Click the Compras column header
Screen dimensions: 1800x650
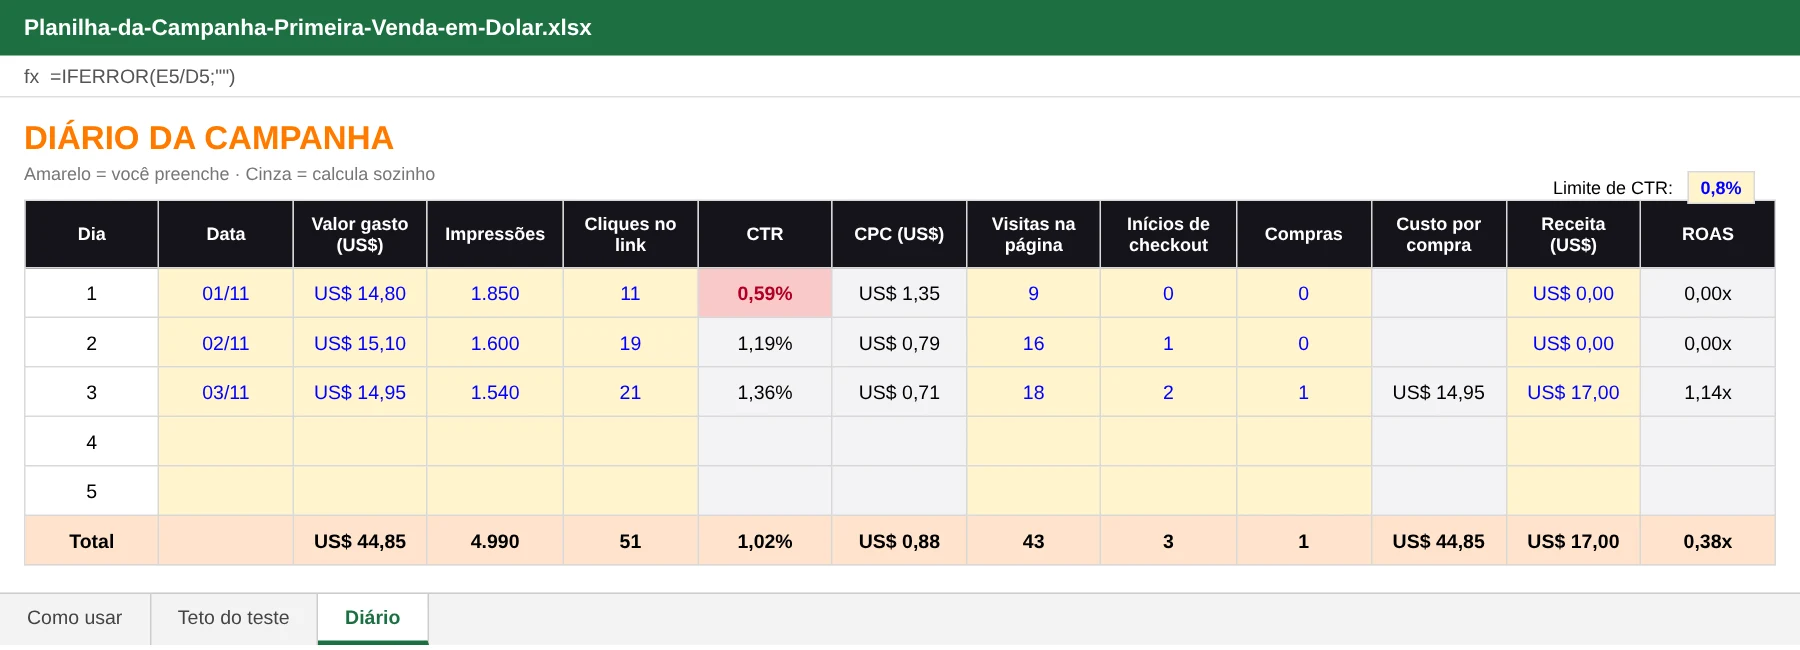pyautogui.click(x=1303, y=234)
